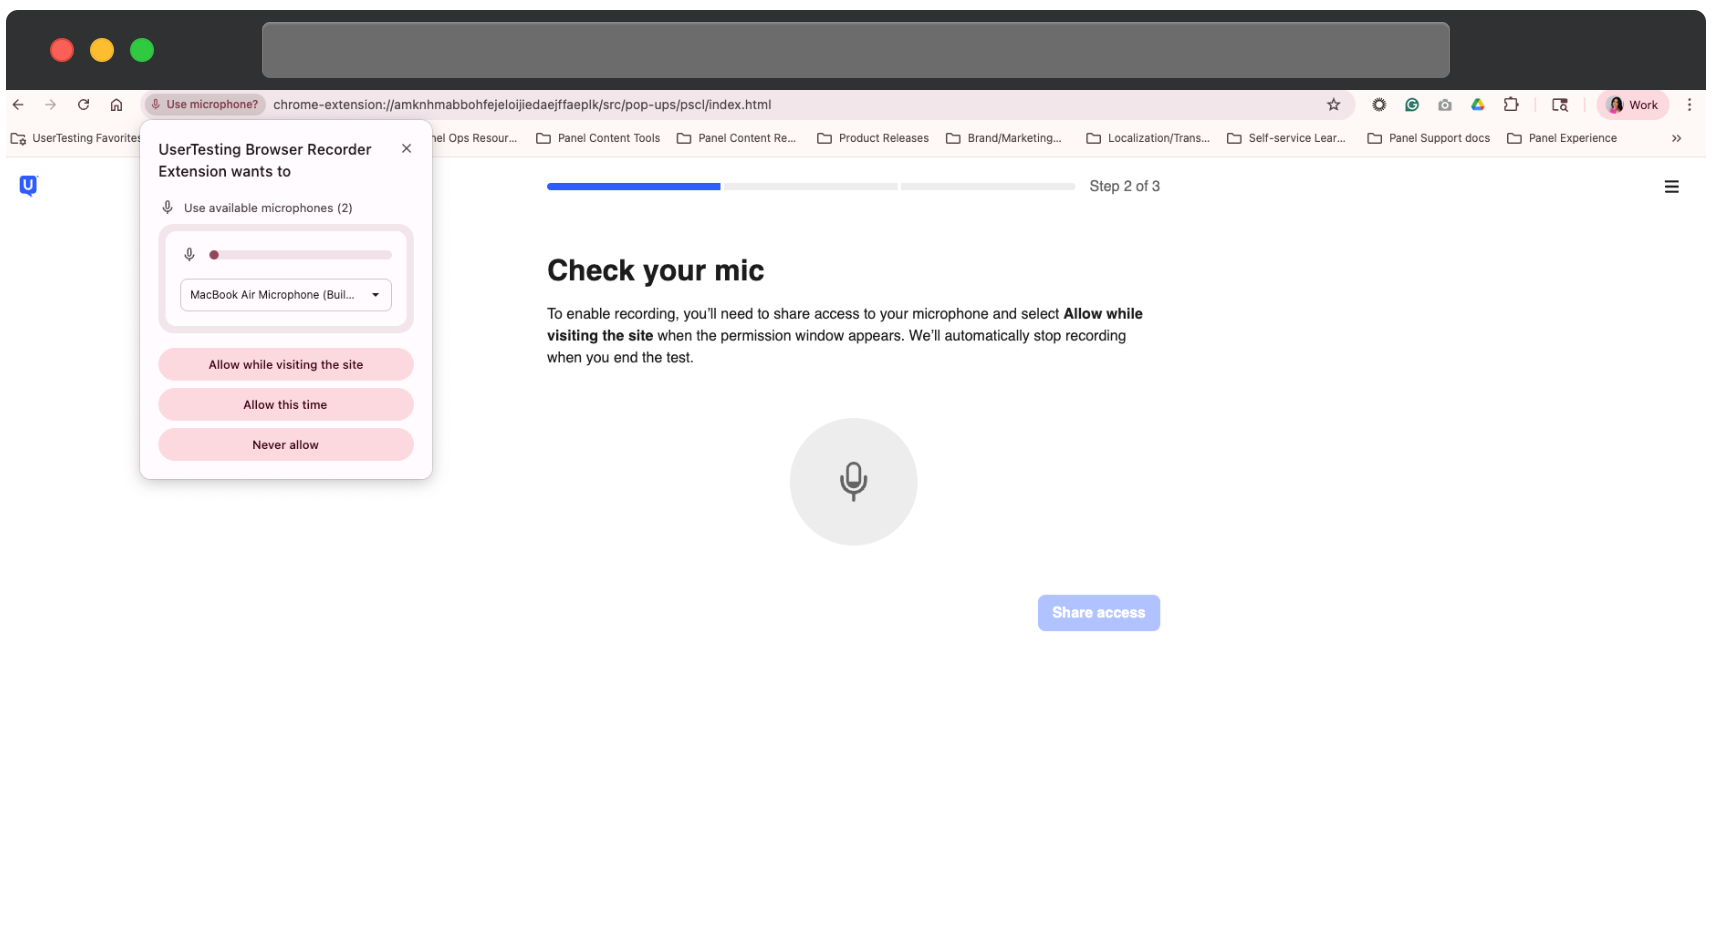Open the MacBook Air Microphone dropdown
1712x930 pixels.
click(286, 295)
